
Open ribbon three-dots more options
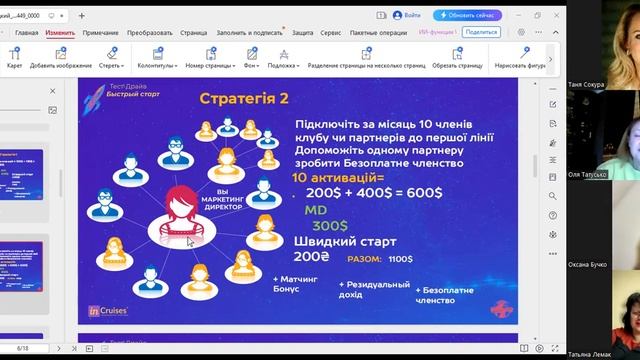(538, 32)
